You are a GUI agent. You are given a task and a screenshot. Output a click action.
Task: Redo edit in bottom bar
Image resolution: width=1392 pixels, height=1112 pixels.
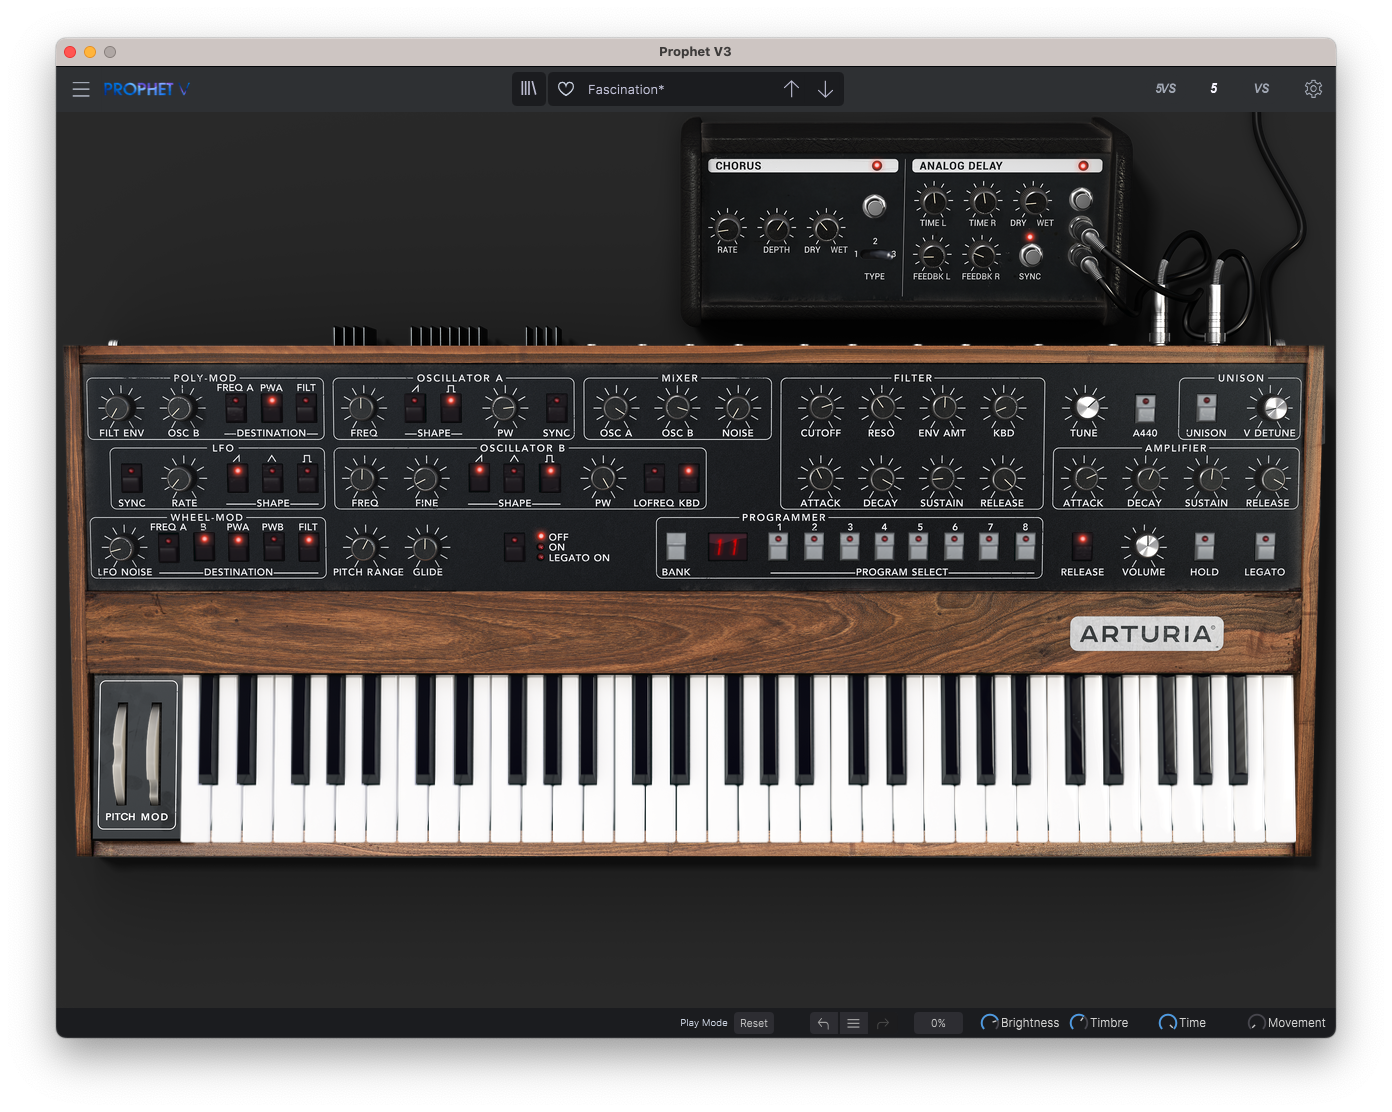(x=883, y=1023)
